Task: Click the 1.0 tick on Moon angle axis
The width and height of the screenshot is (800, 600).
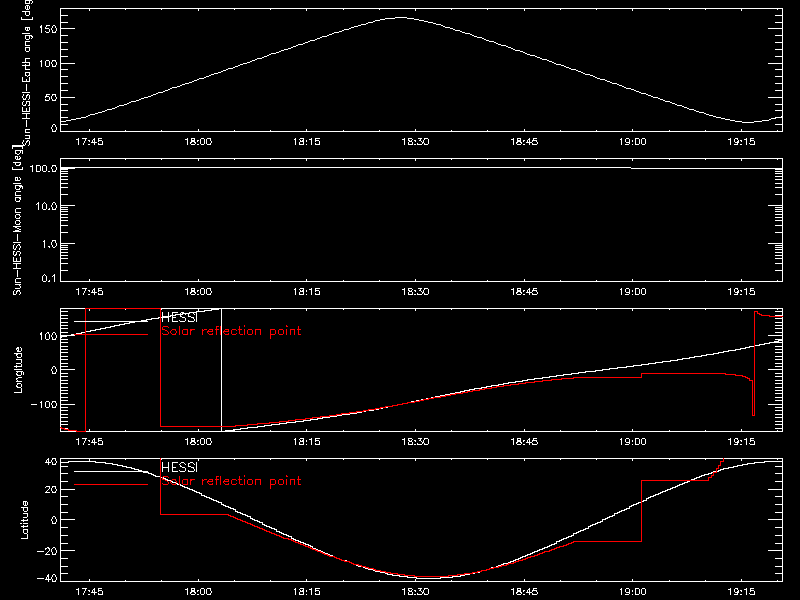Action: click(49, 244)
